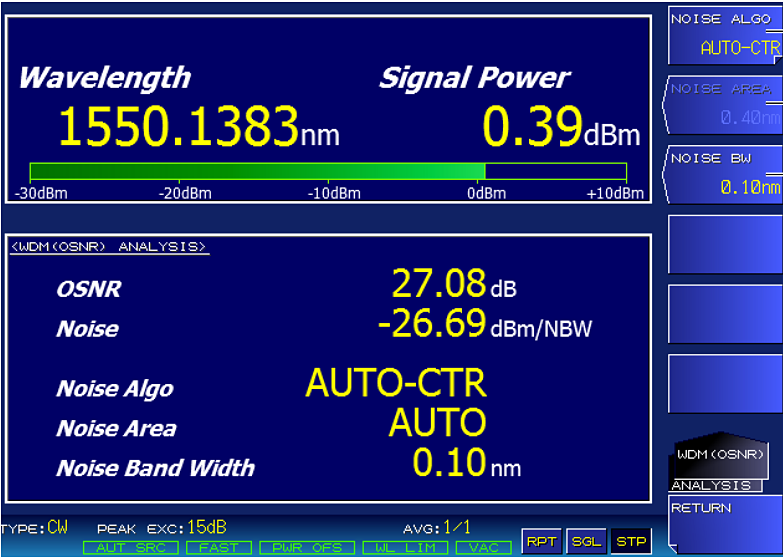This screenshot has height=558, width=783.
Task: Open the NOISE ALGO soft key
Action: click(x=724, y=35)
